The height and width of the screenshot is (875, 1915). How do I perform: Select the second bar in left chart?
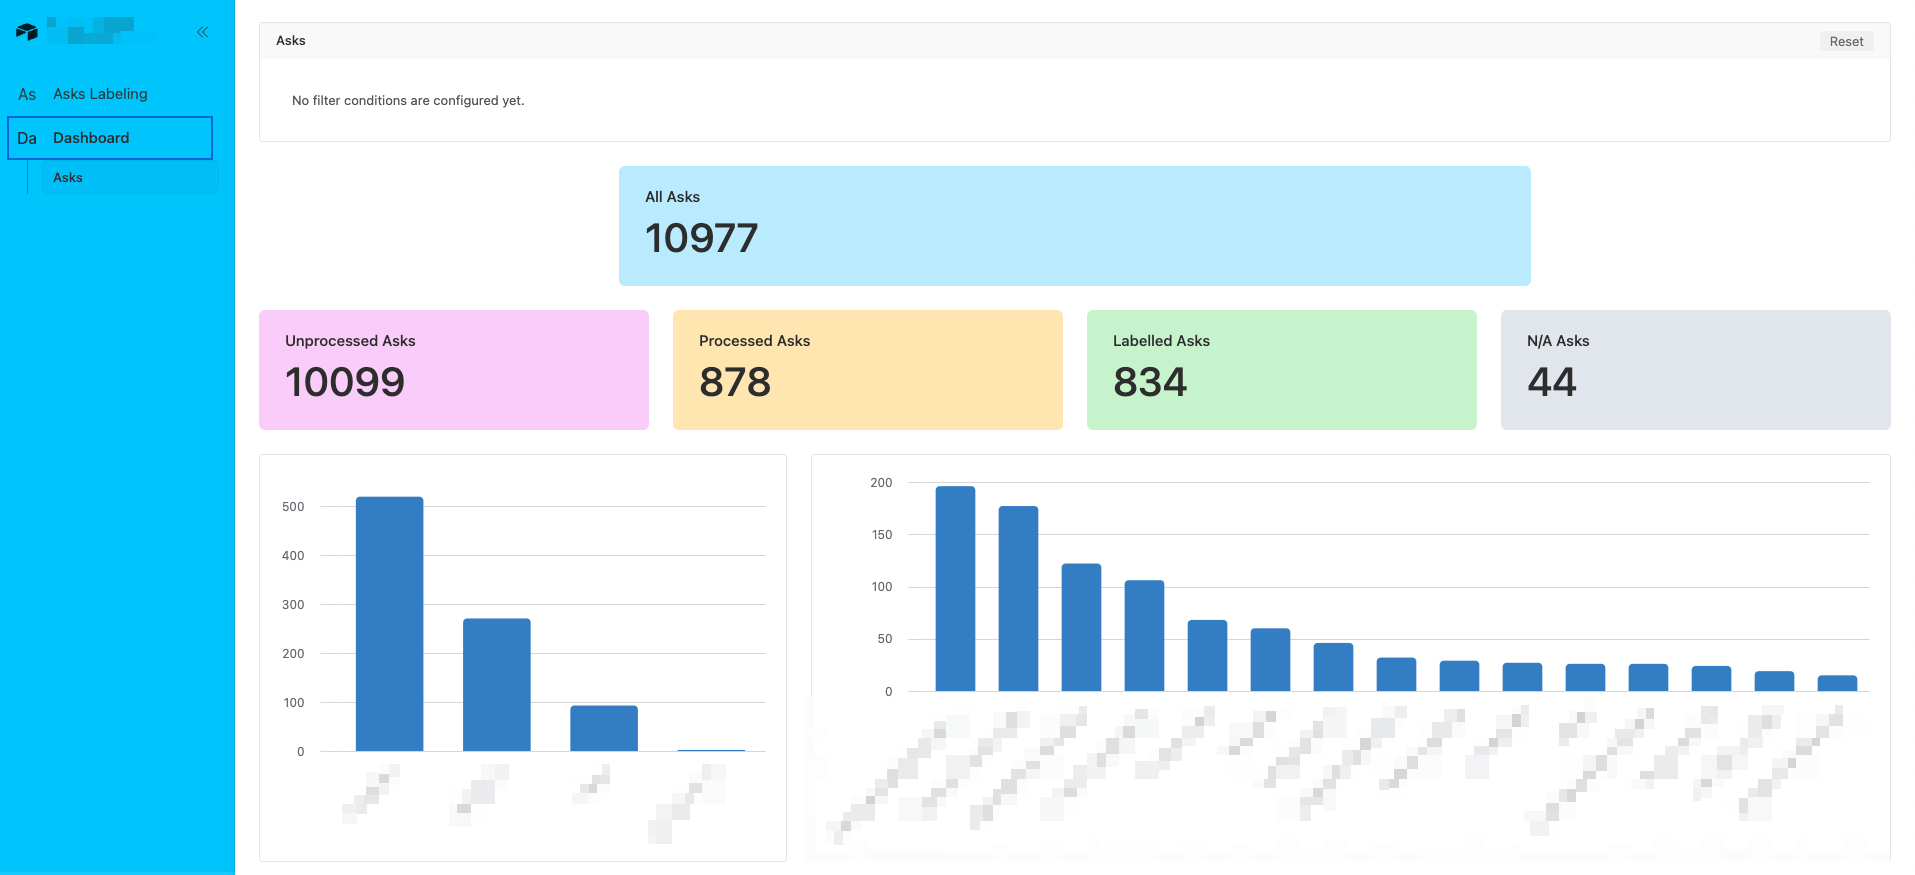(x=497, y=685)
